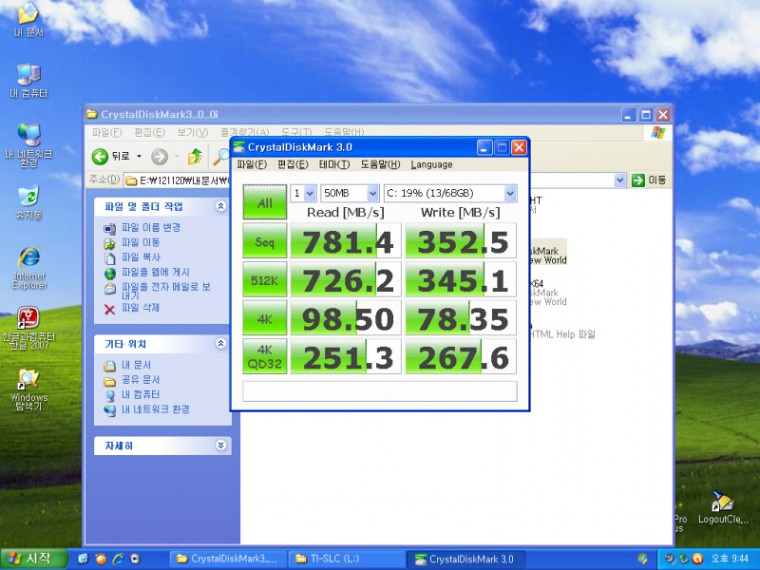Open CrystalDiskMark 파일(F) menu

pos(252,164)
